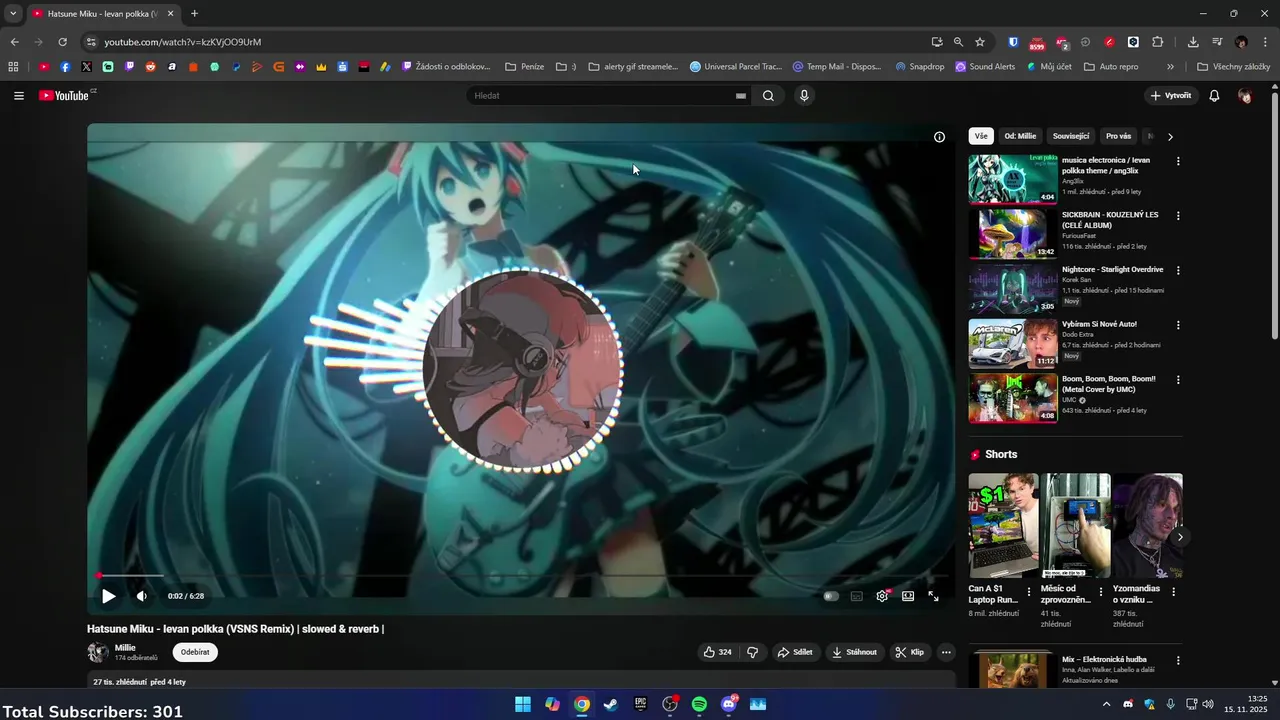Click the Sdílet share button
This screenshot has height=720, width=1280.
point(795,652)
